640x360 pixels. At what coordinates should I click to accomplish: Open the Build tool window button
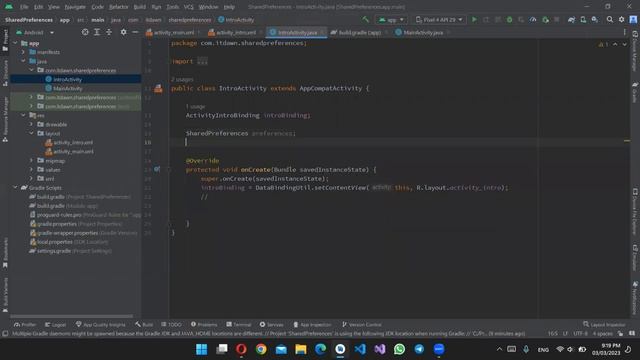(x=144, y=325)
